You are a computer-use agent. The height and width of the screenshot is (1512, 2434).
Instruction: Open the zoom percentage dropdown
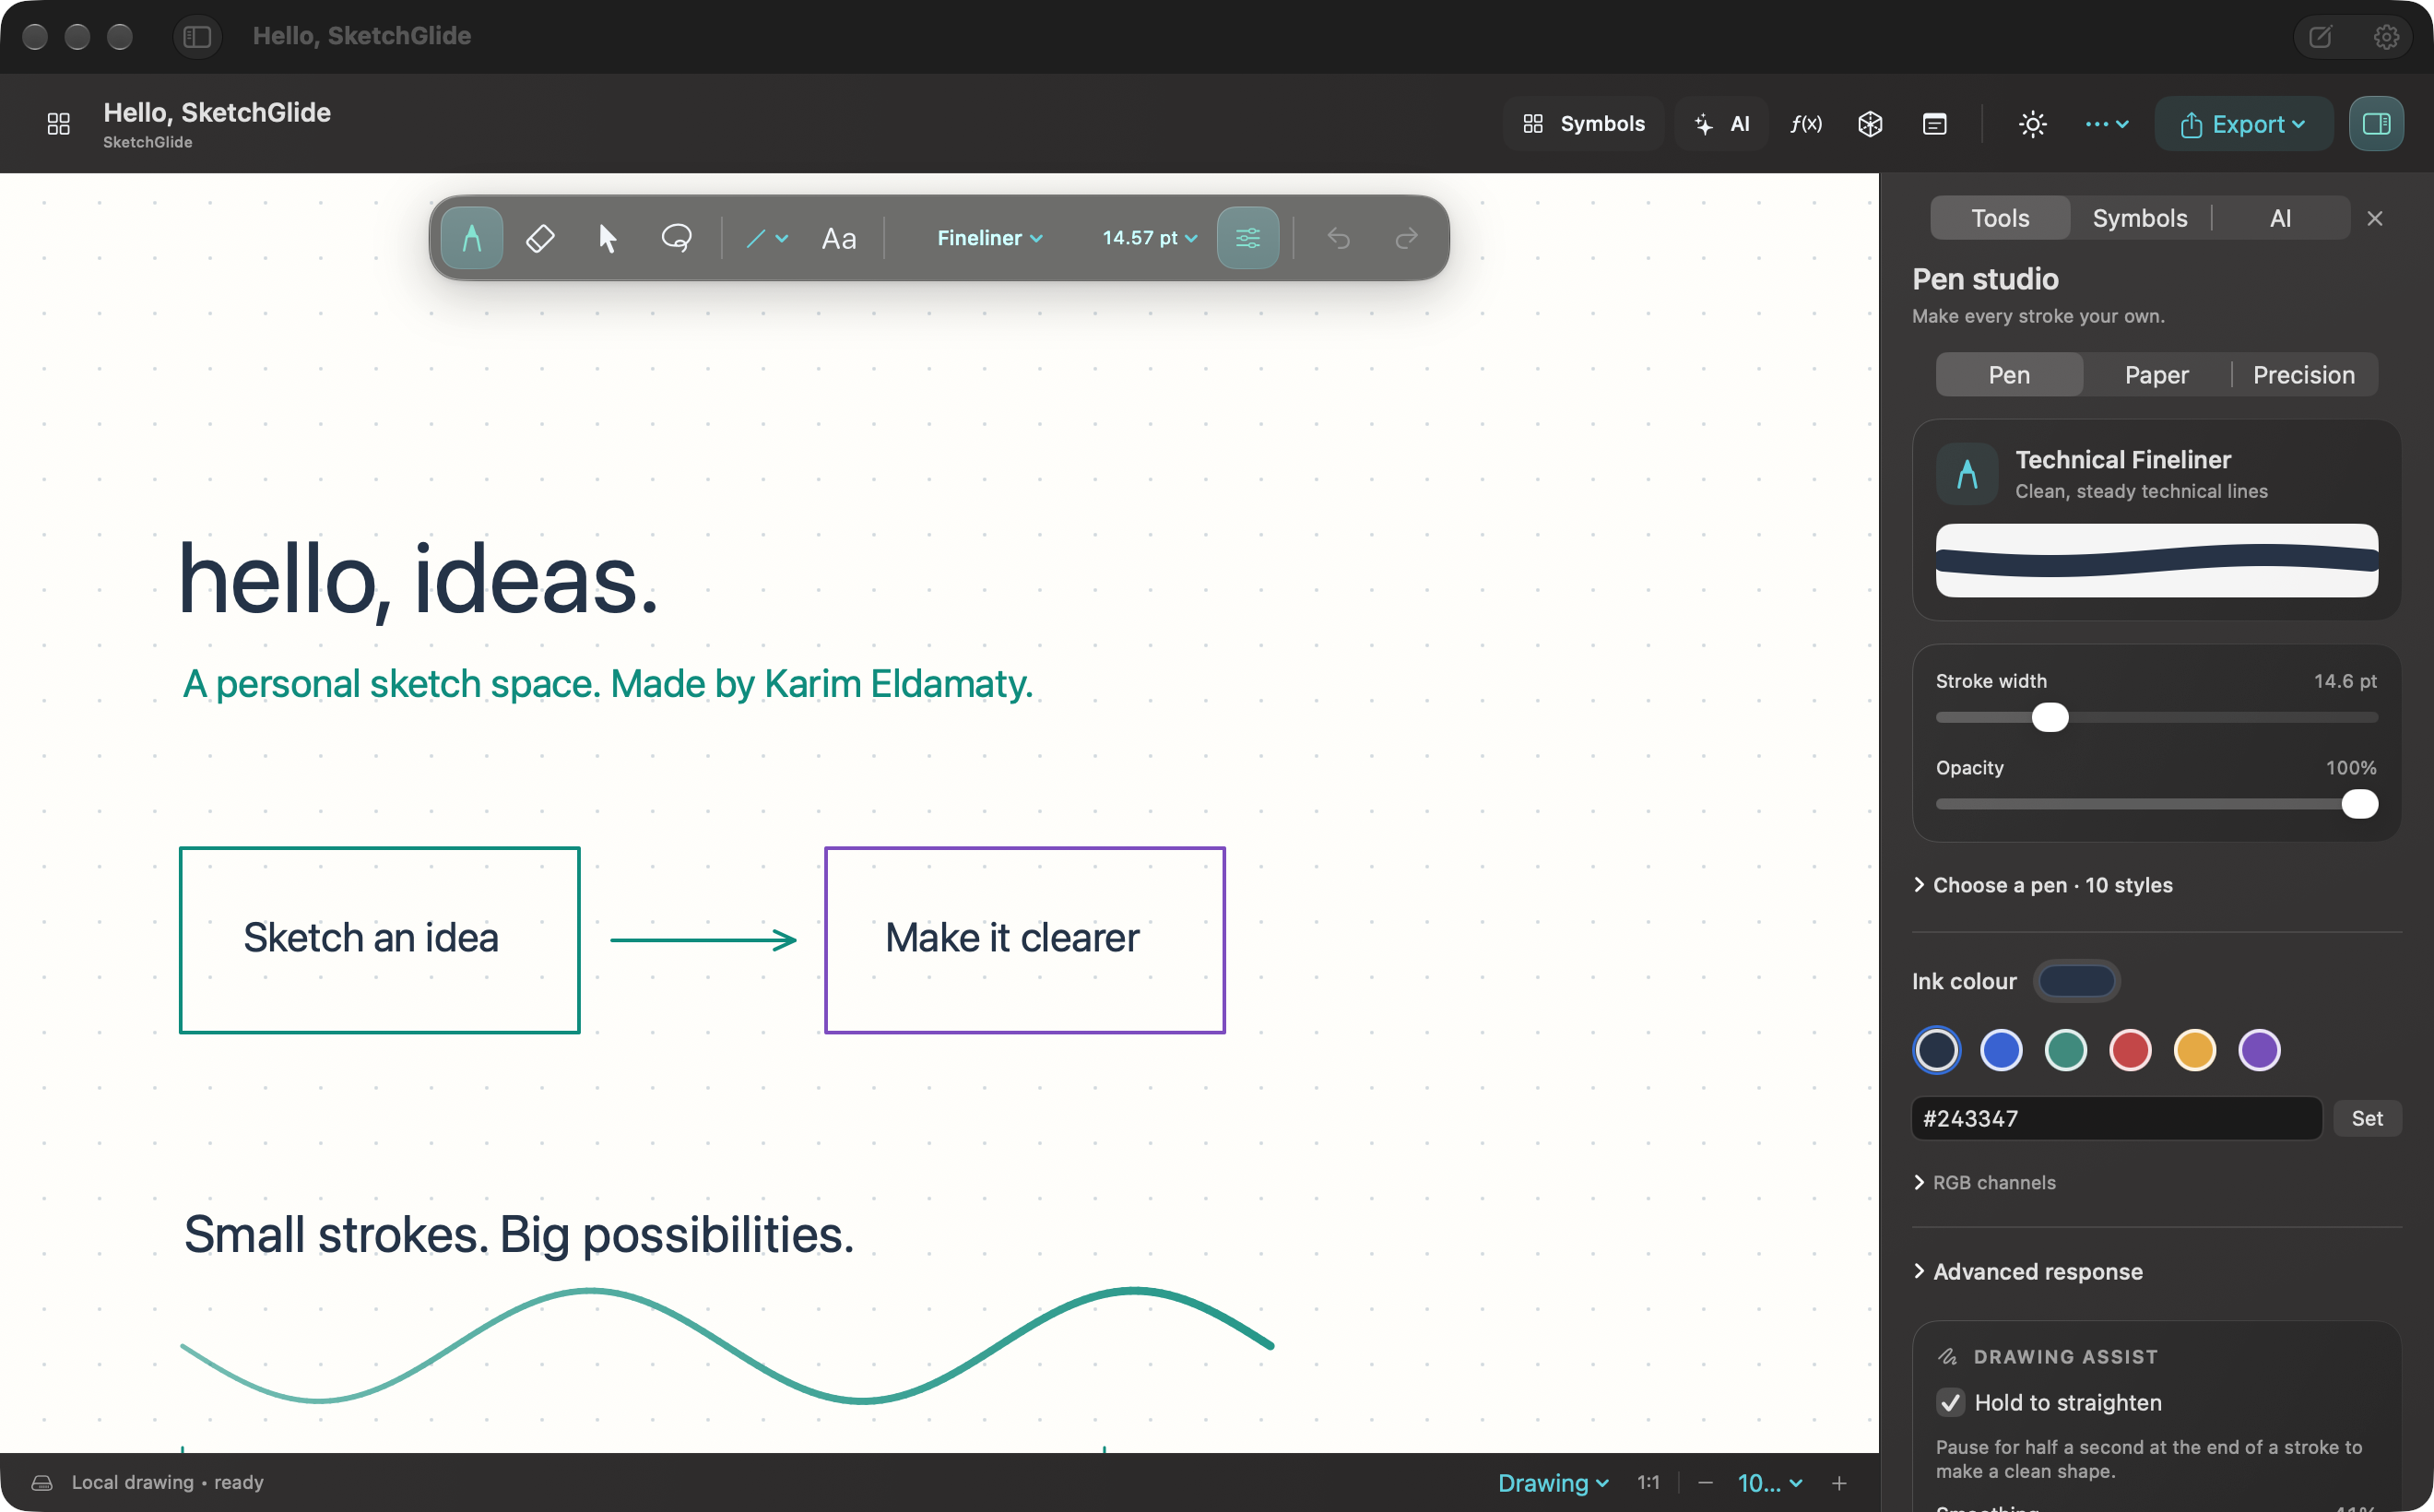(1769, 1483)
